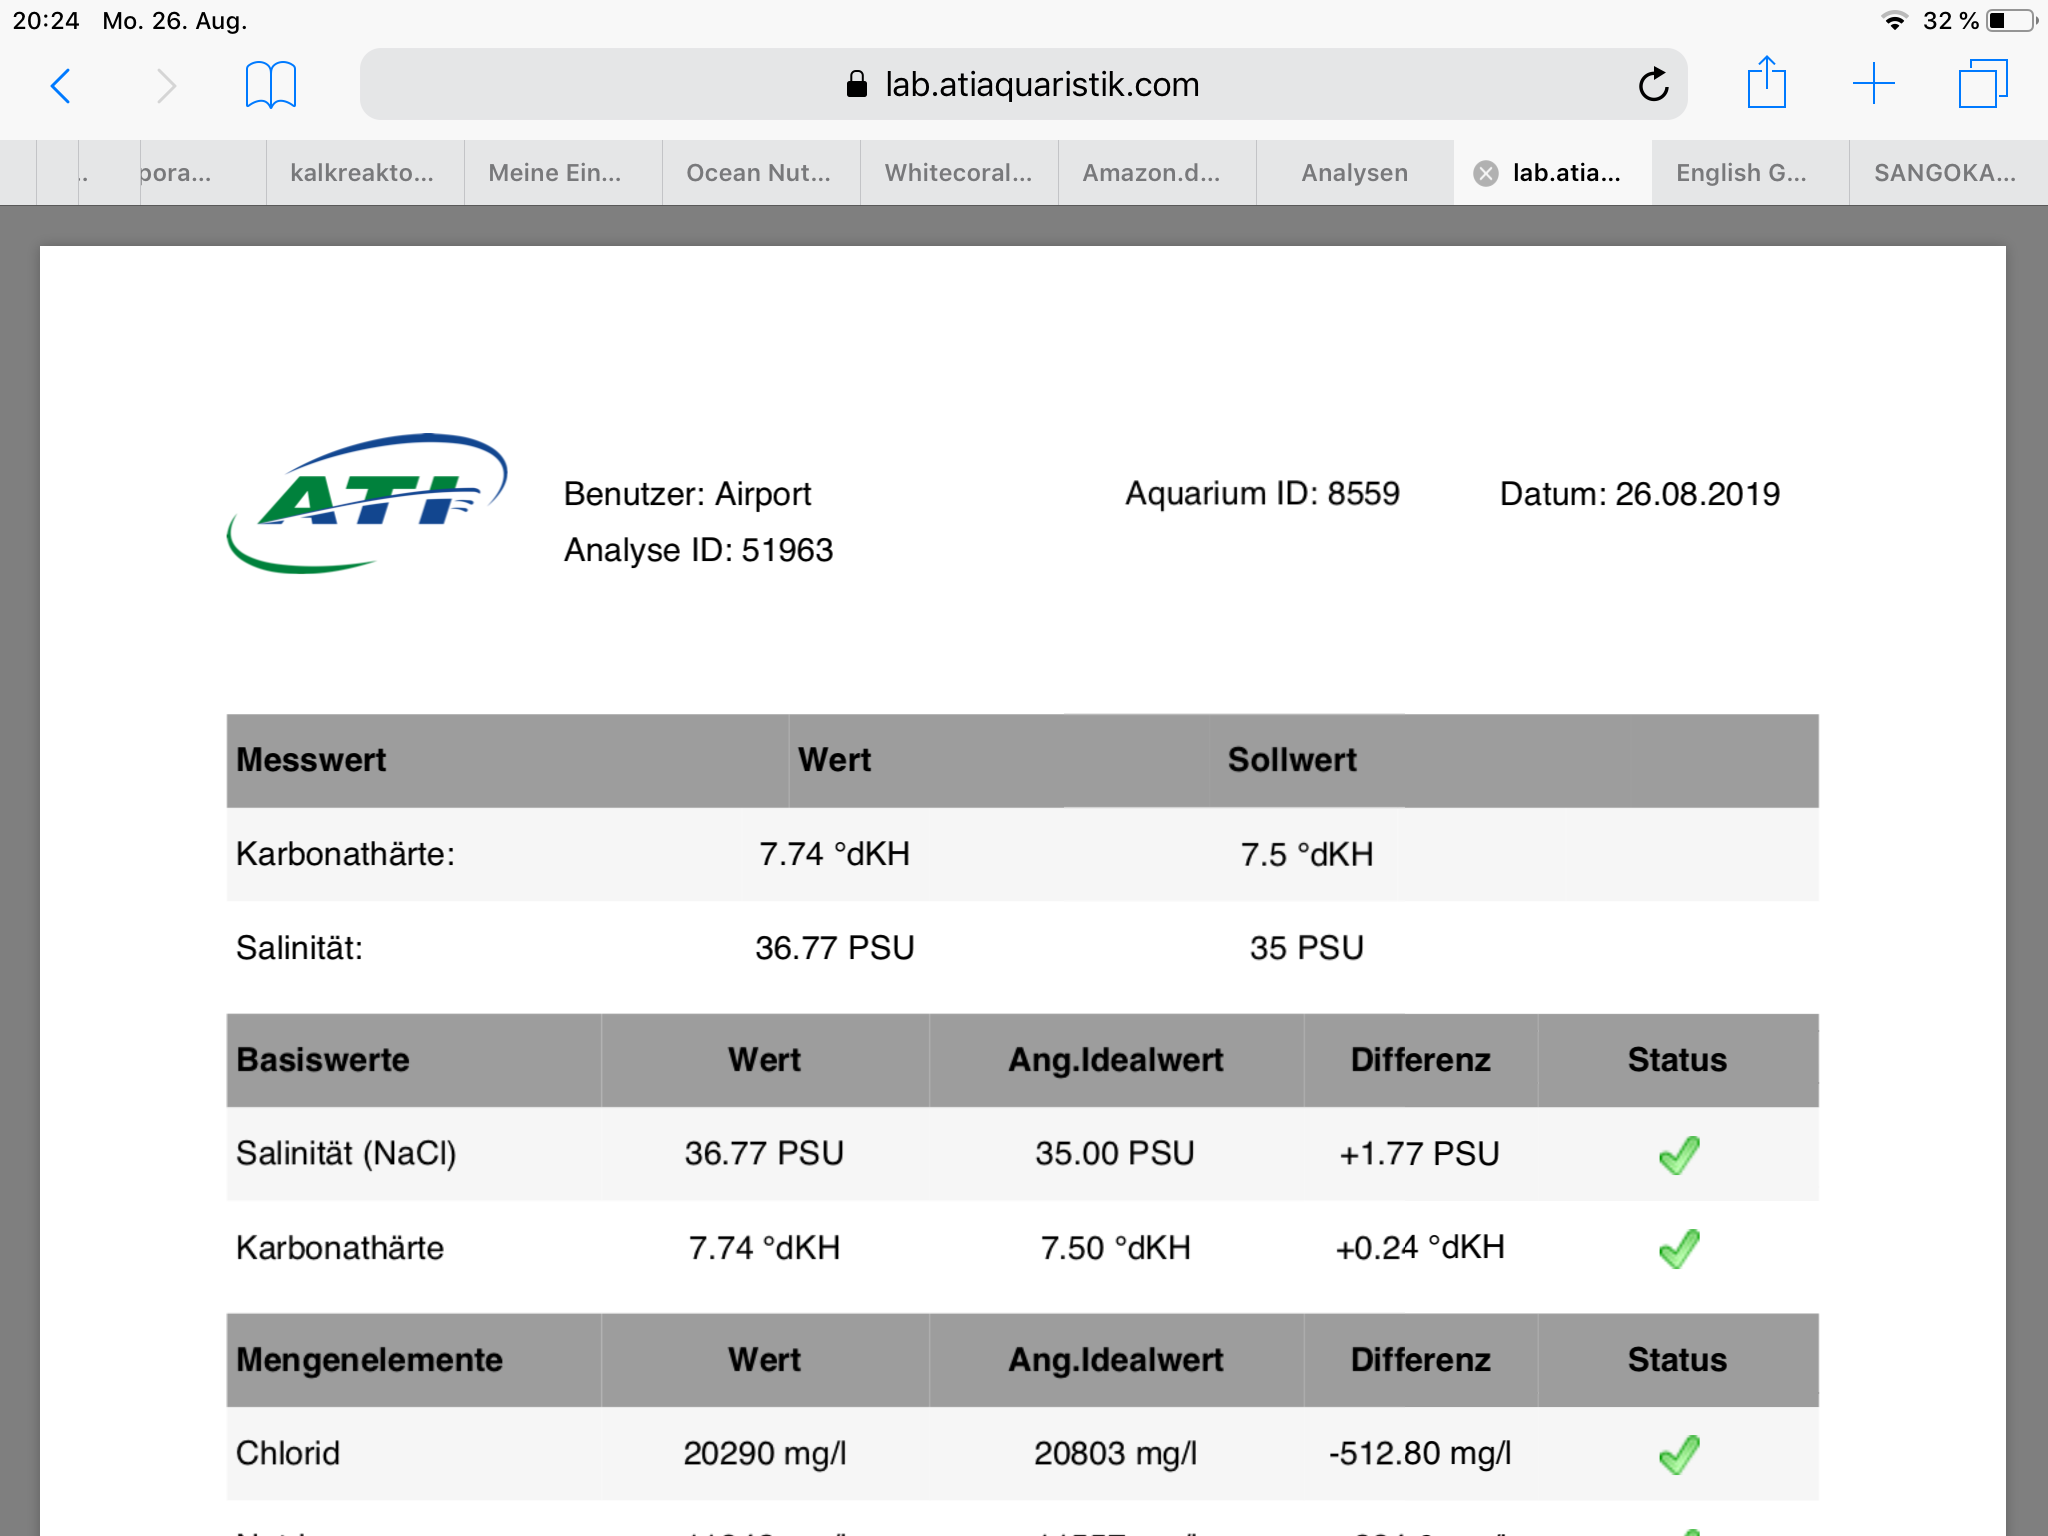The height and width of the screenshot is (1536, 2048).
Task: Switch to the Amazon.d... tab
Action: (1151, 173)
